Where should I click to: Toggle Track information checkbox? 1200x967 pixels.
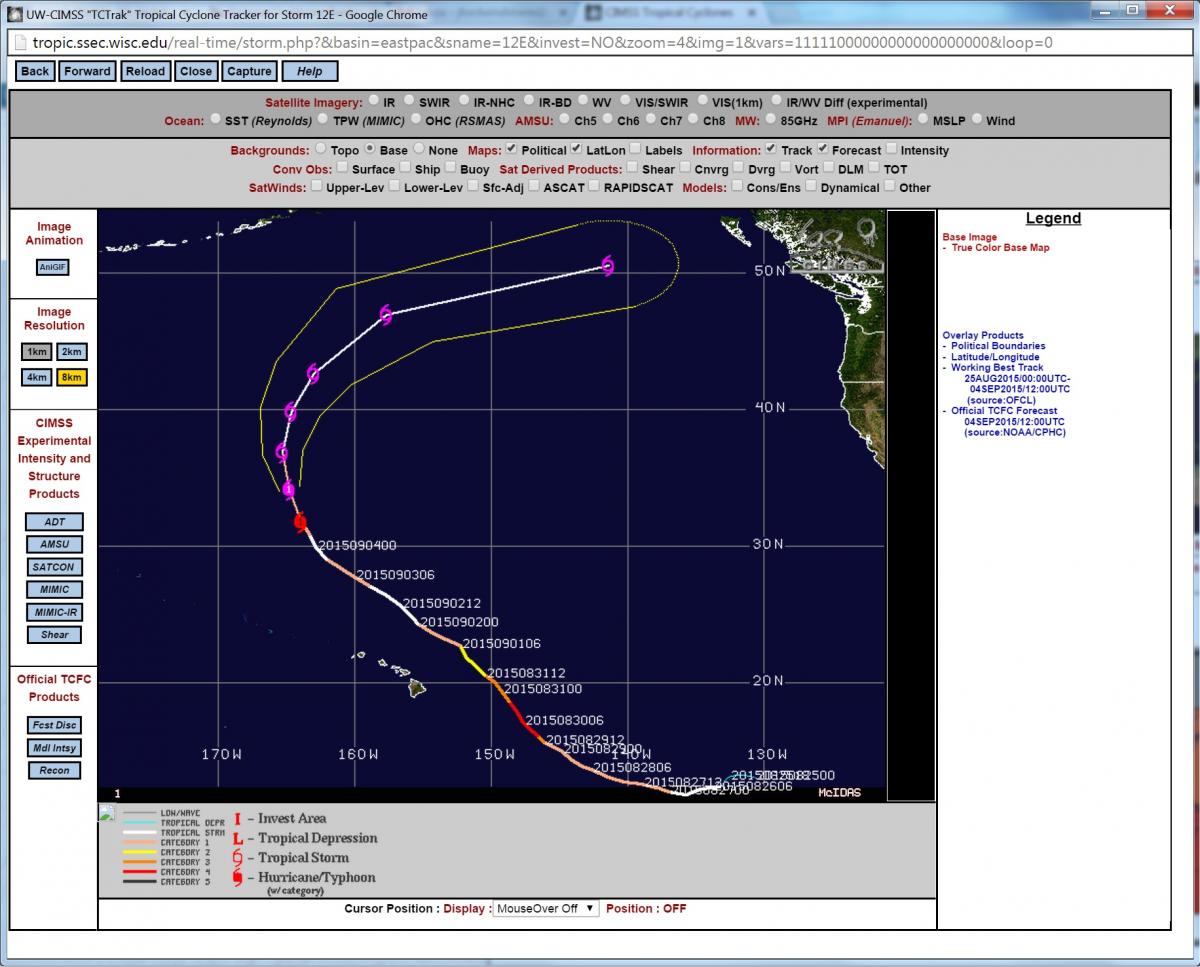tap(771, 149)
